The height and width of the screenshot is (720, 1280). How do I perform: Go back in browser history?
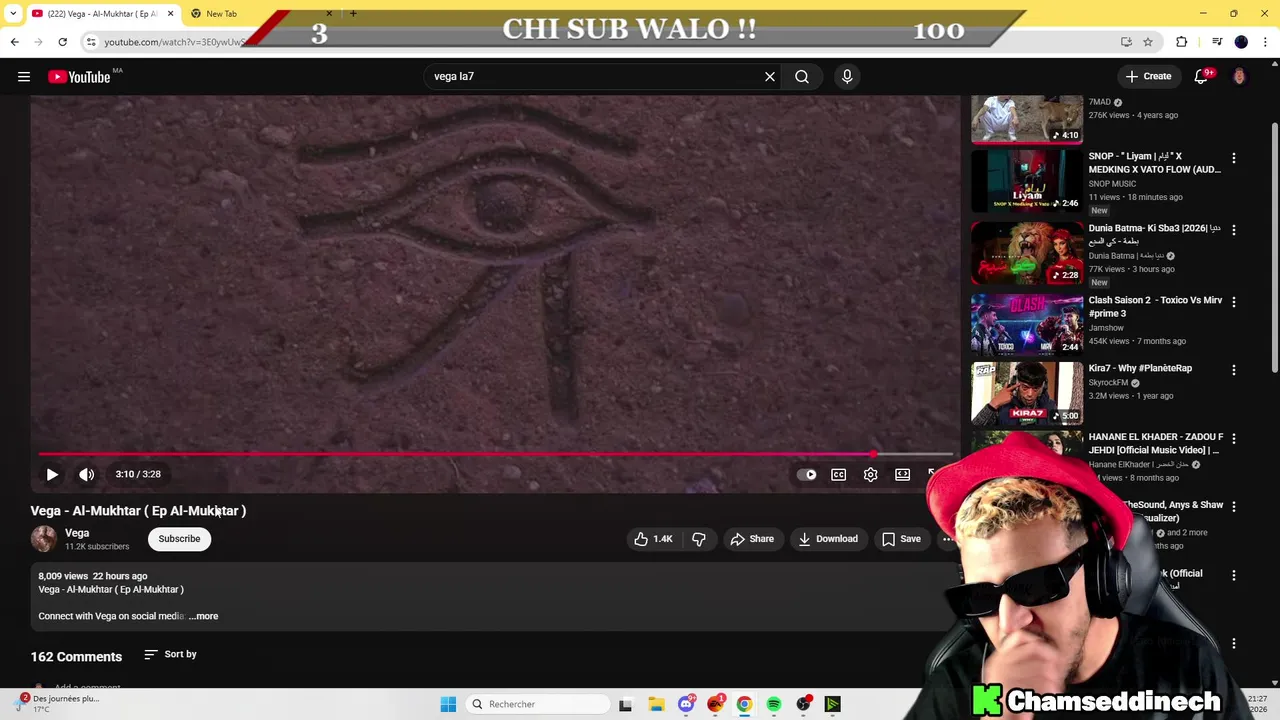click(14, 42)
